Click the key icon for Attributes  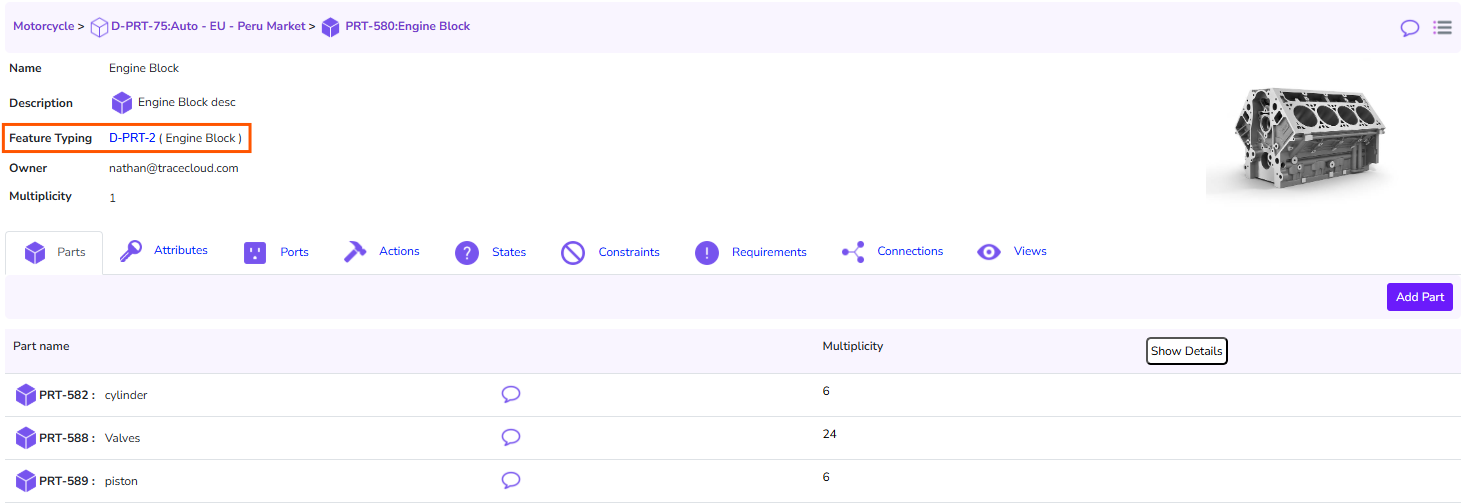click(x=131, y=251)
